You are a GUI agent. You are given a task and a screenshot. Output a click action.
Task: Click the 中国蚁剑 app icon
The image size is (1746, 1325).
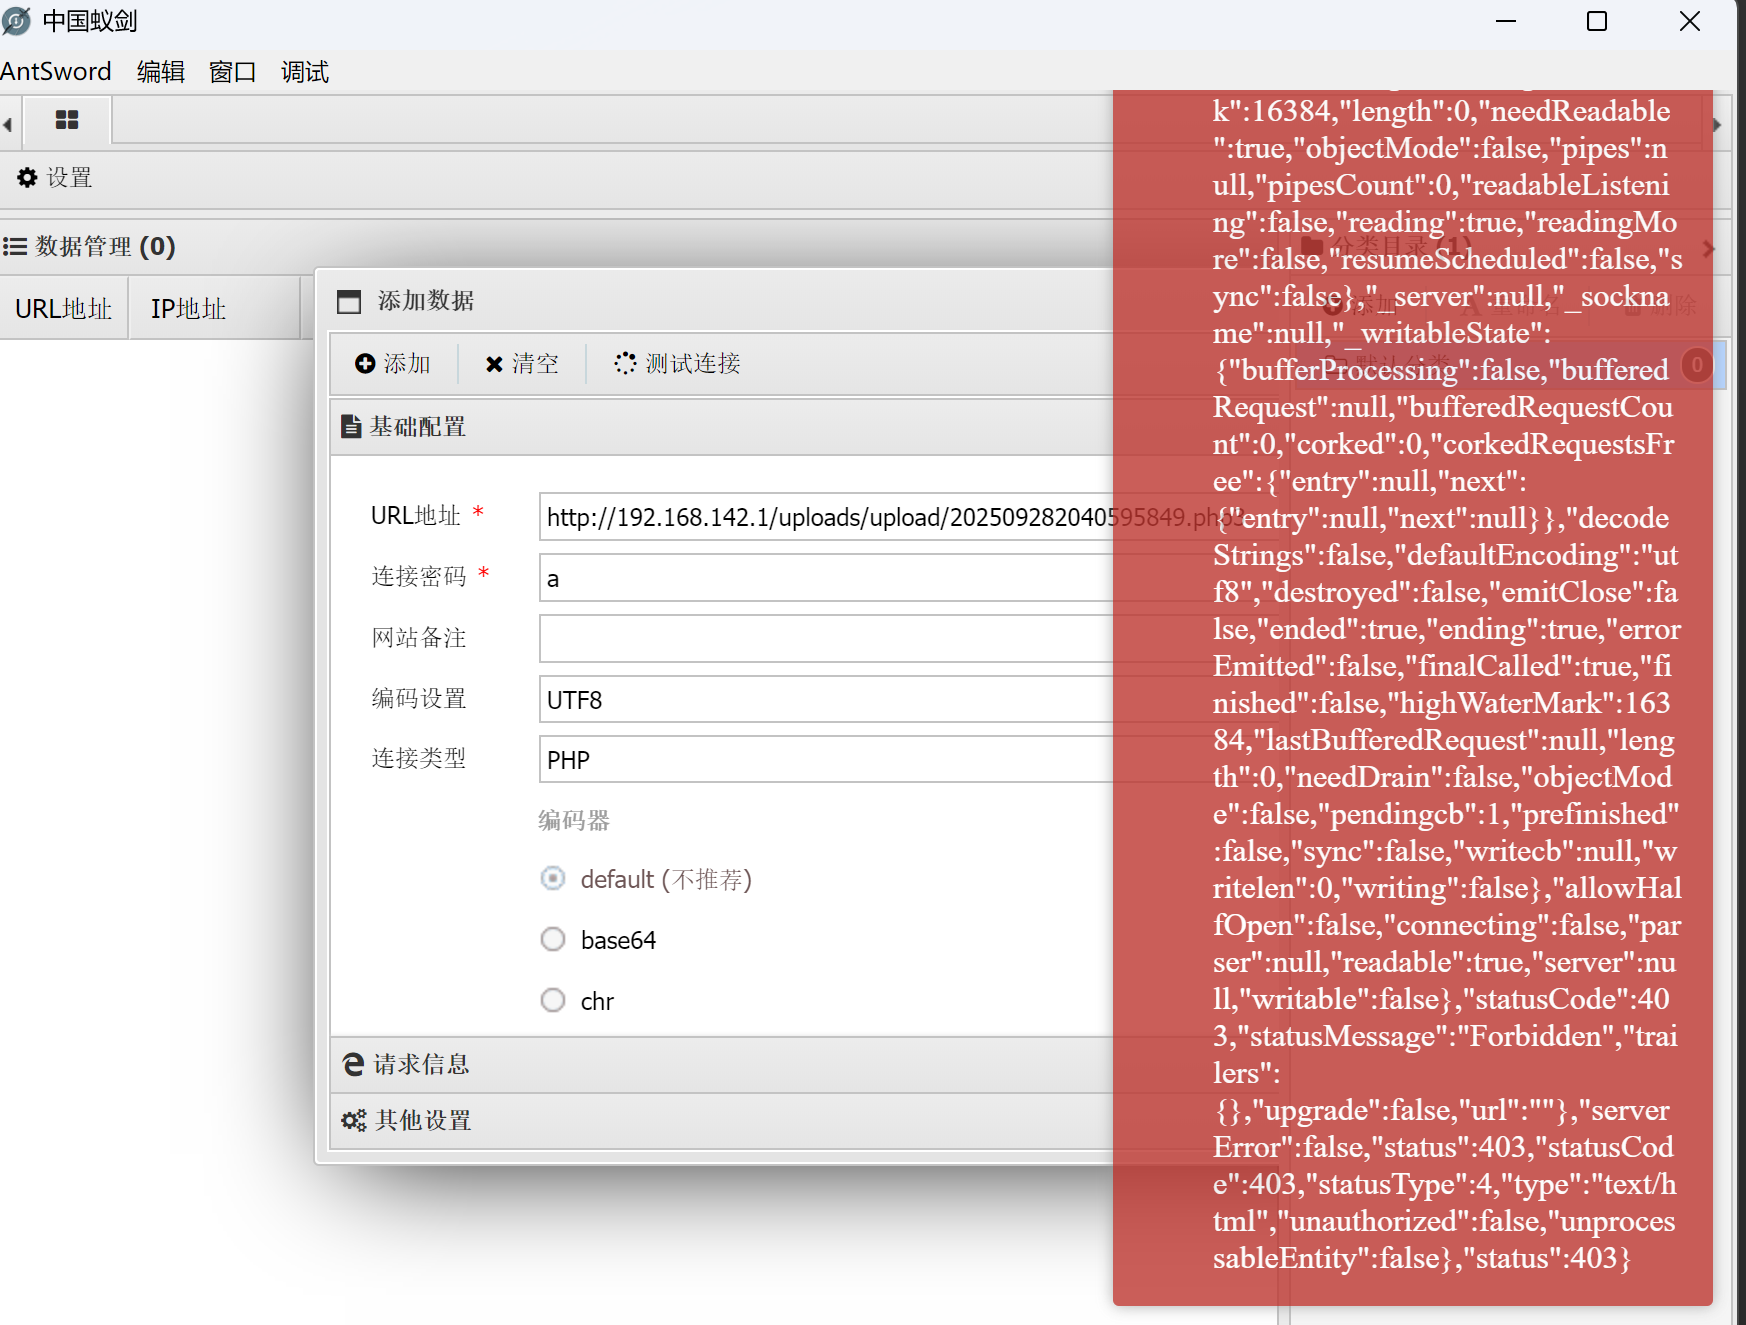(x=17, y=21)
